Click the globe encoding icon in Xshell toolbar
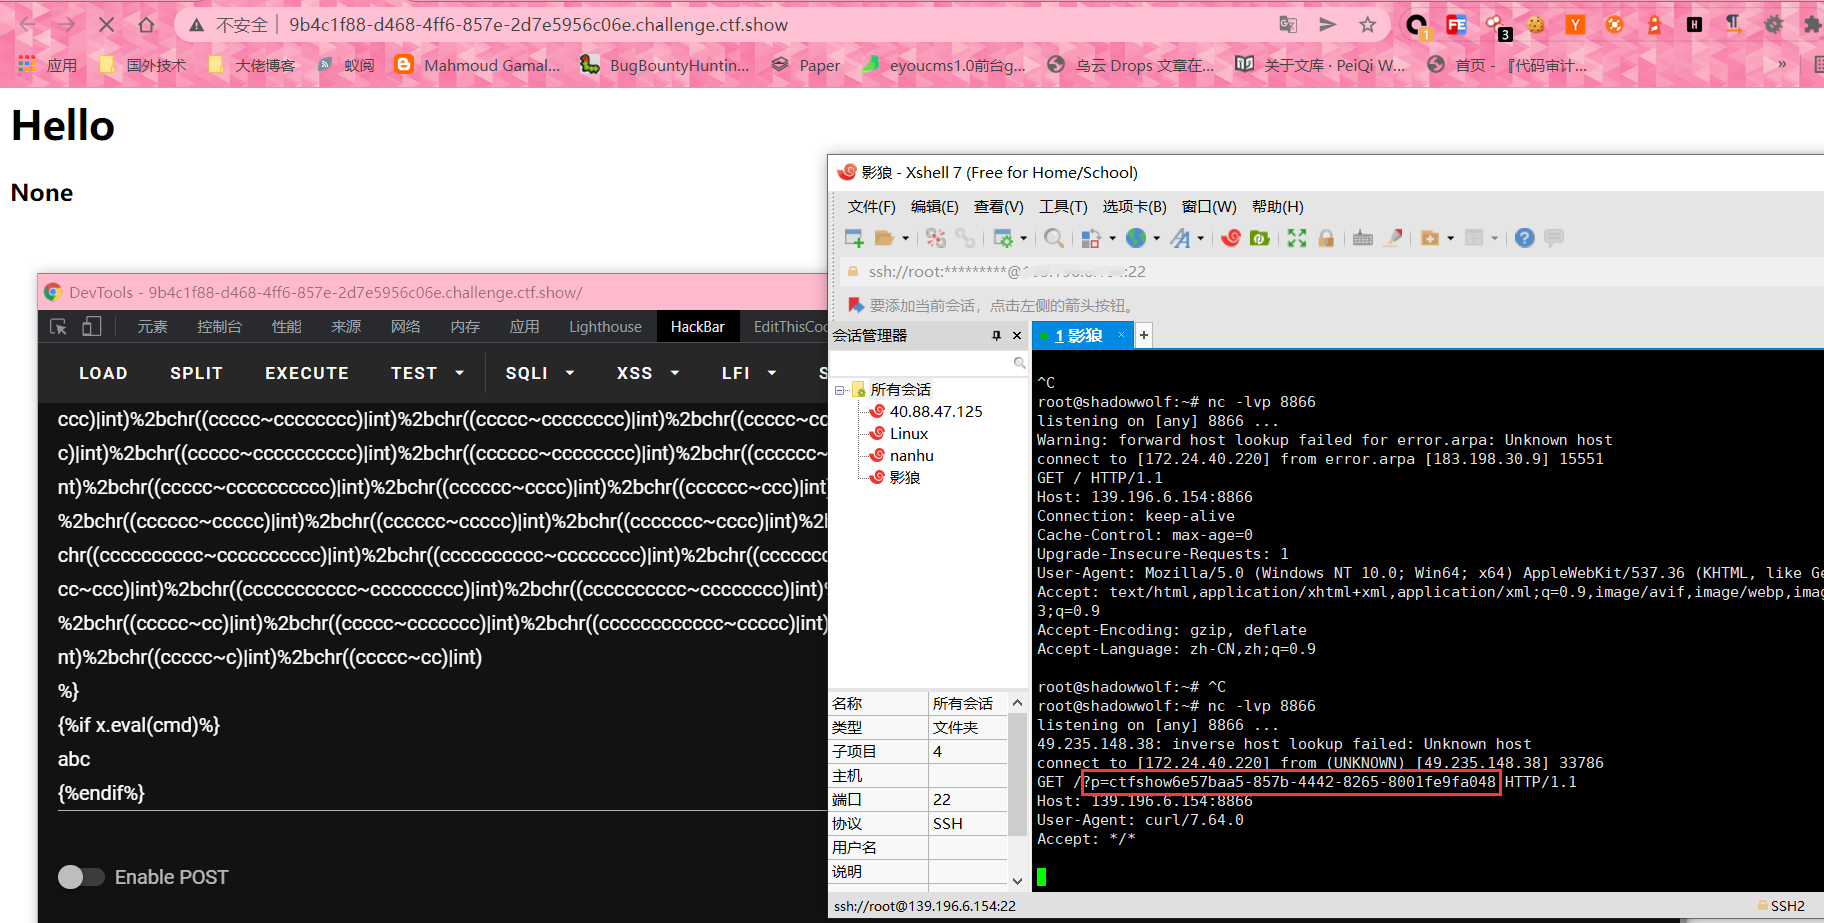 coord(1136,238)
